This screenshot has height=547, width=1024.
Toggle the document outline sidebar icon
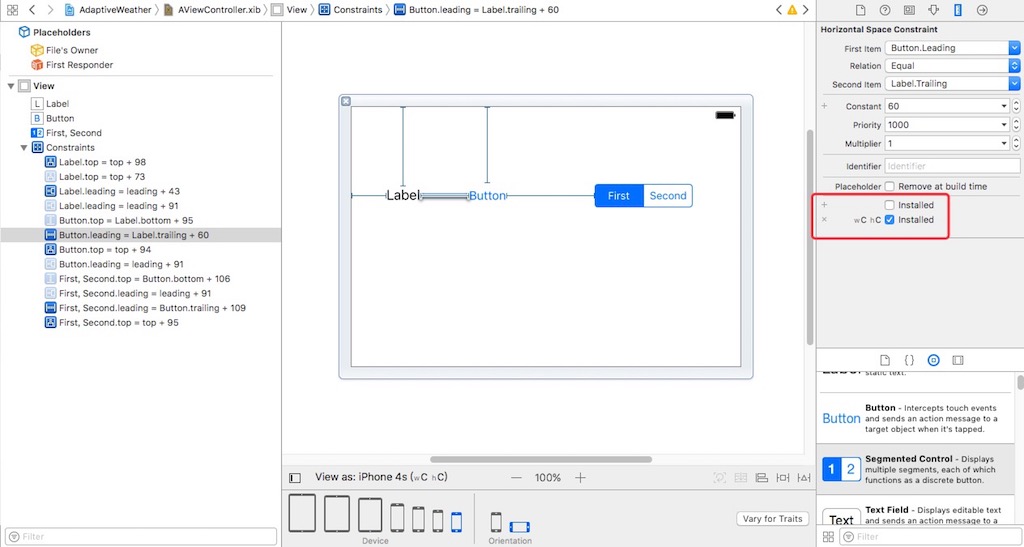click(x=295, y=478)
